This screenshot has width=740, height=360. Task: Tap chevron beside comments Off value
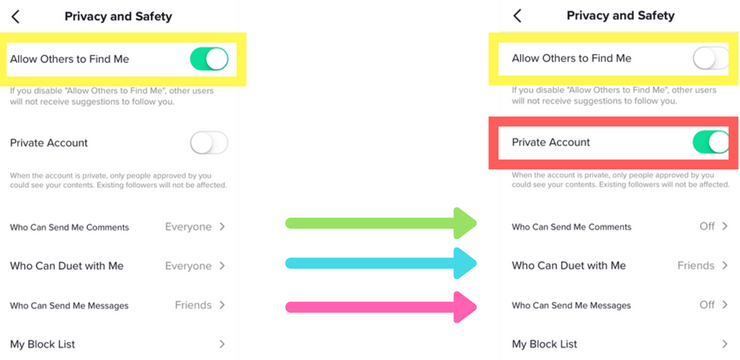click(724, 226)
